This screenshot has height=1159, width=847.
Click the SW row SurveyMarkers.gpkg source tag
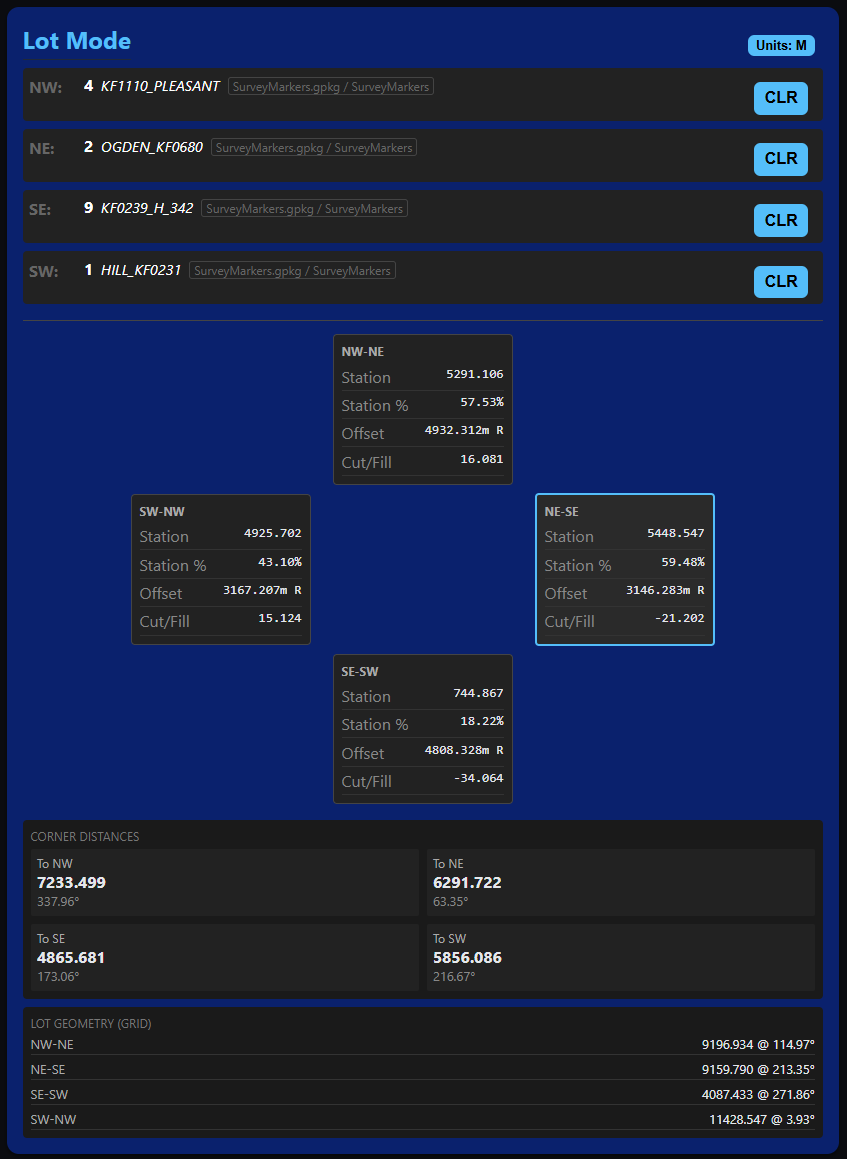click(x=292, y=271)
